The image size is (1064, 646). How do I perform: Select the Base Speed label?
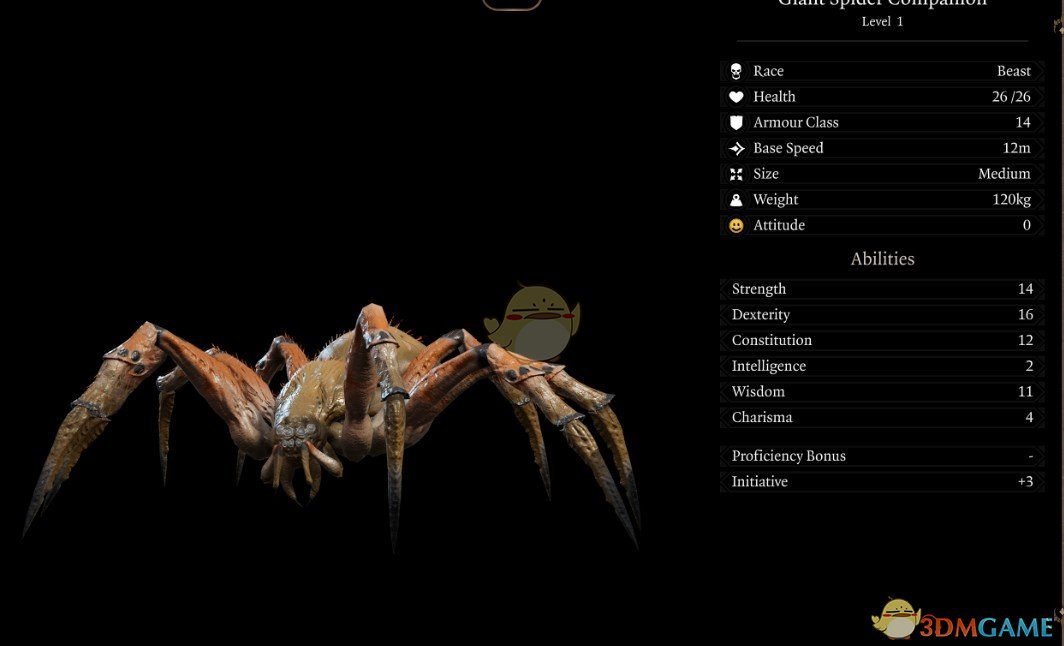click(788, 149)
